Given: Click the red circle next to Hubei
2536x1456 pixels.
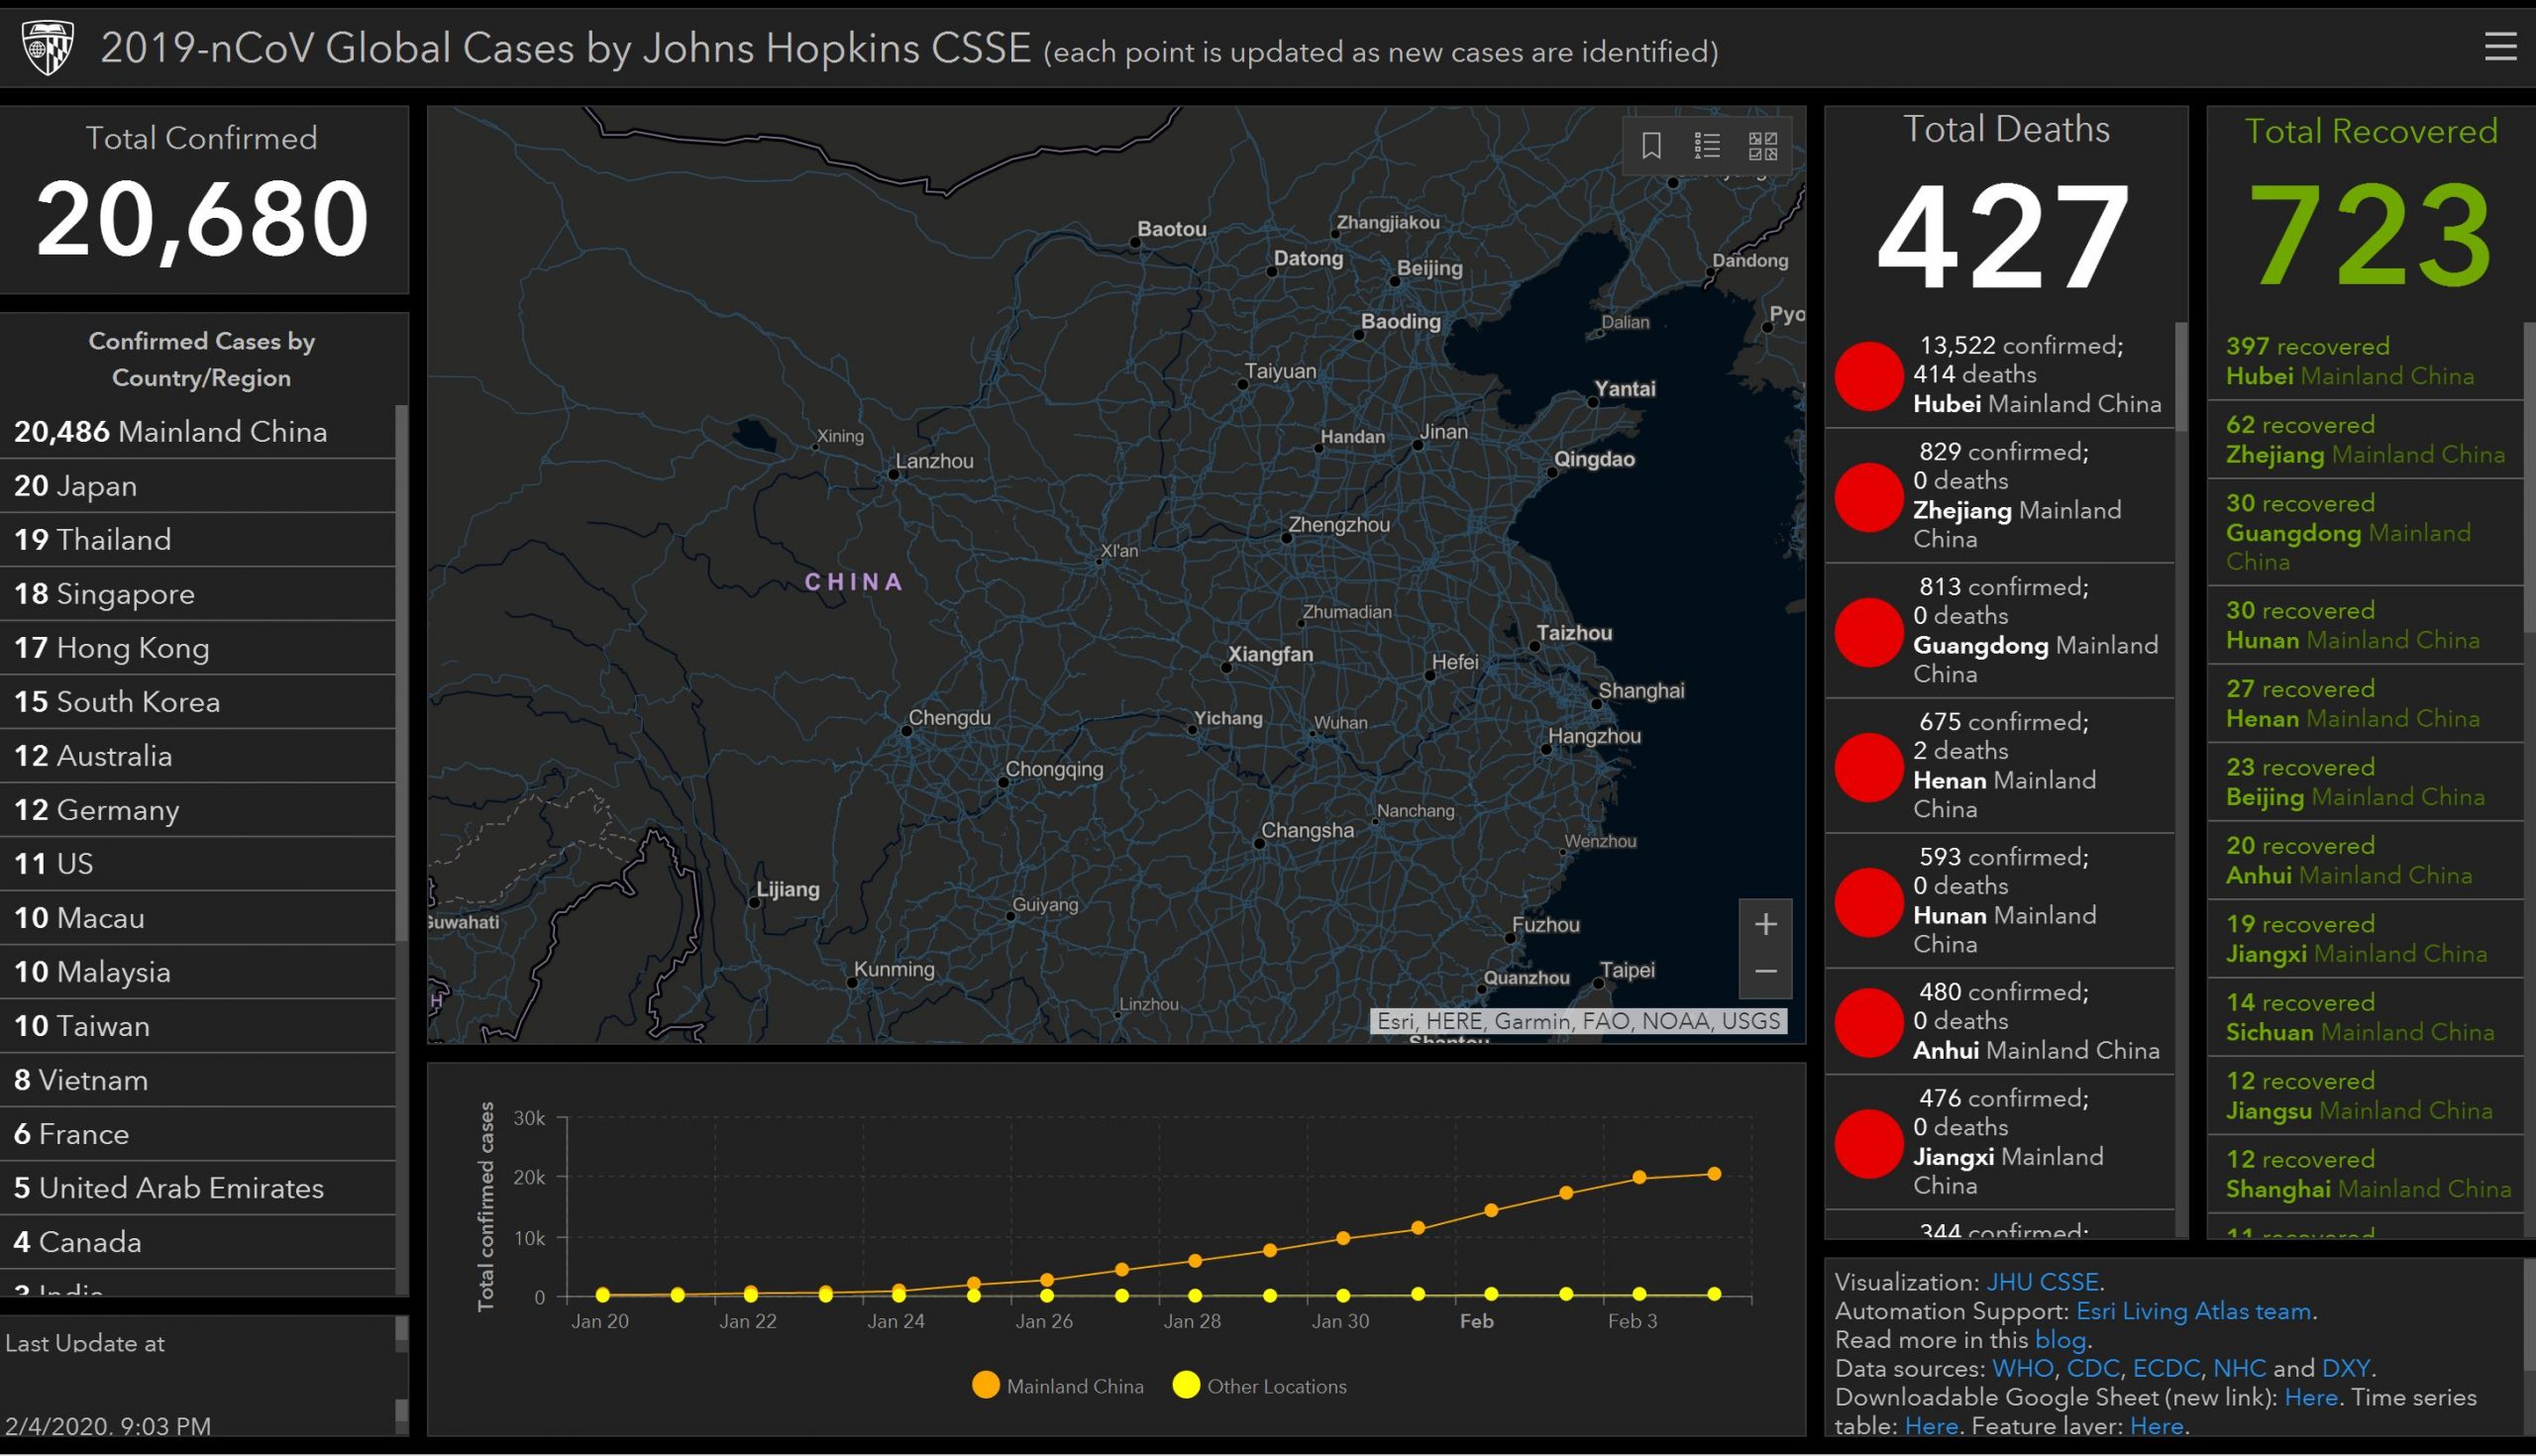Looking at the screenshot, I should point(1868,376).
